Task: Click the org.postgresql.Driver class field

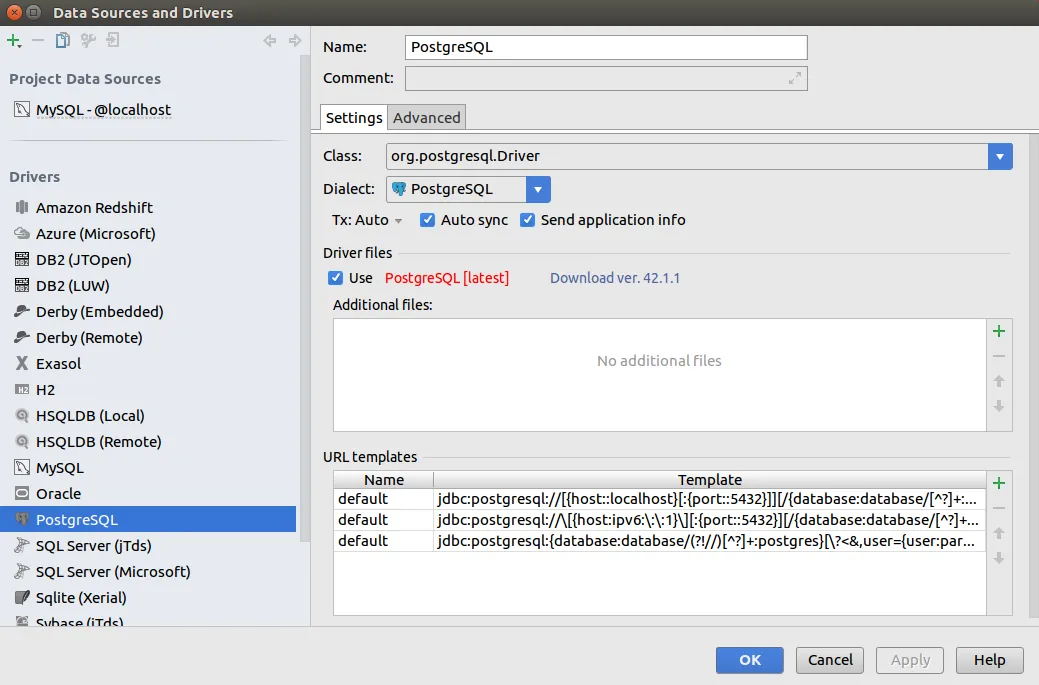Action: [686, 156]
